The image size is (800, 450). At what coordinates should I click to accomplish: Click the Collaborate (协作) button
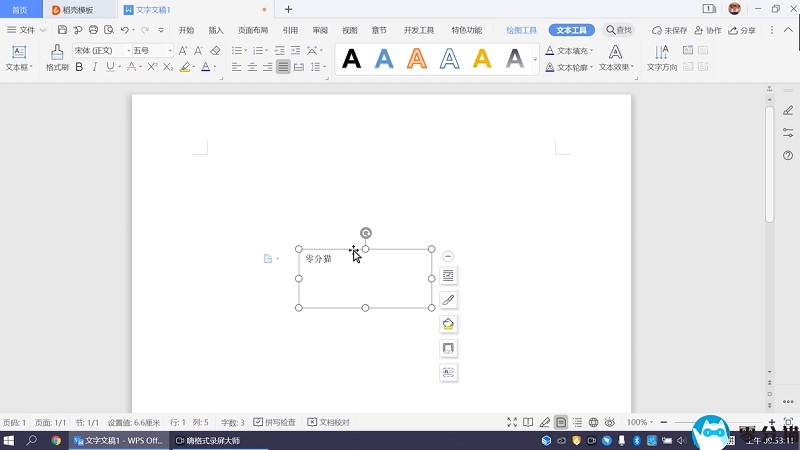(708, 30)
